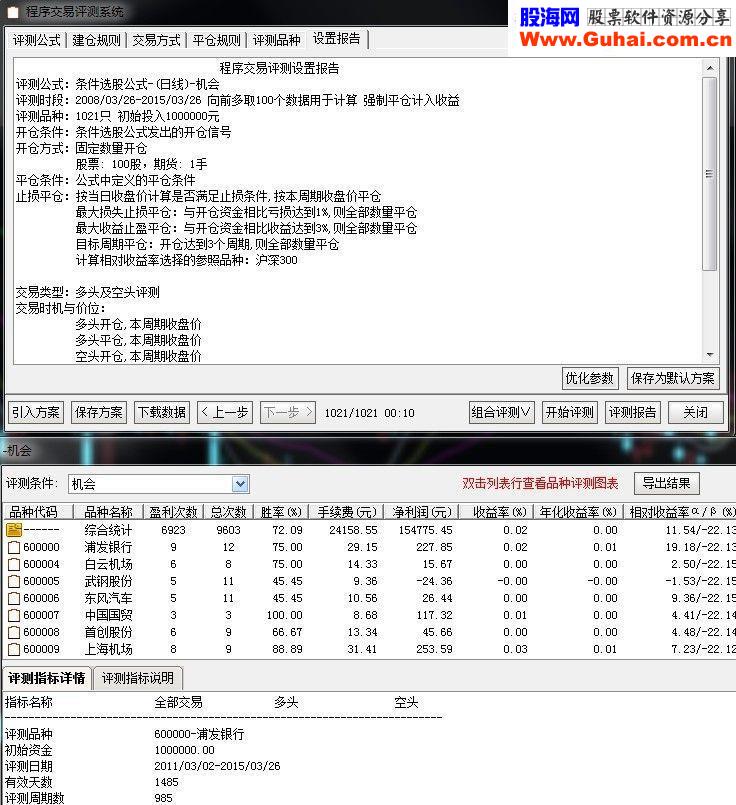Click the 100.00 win rate value
This screenshot has width=736, height=805.
pos(284,615)
